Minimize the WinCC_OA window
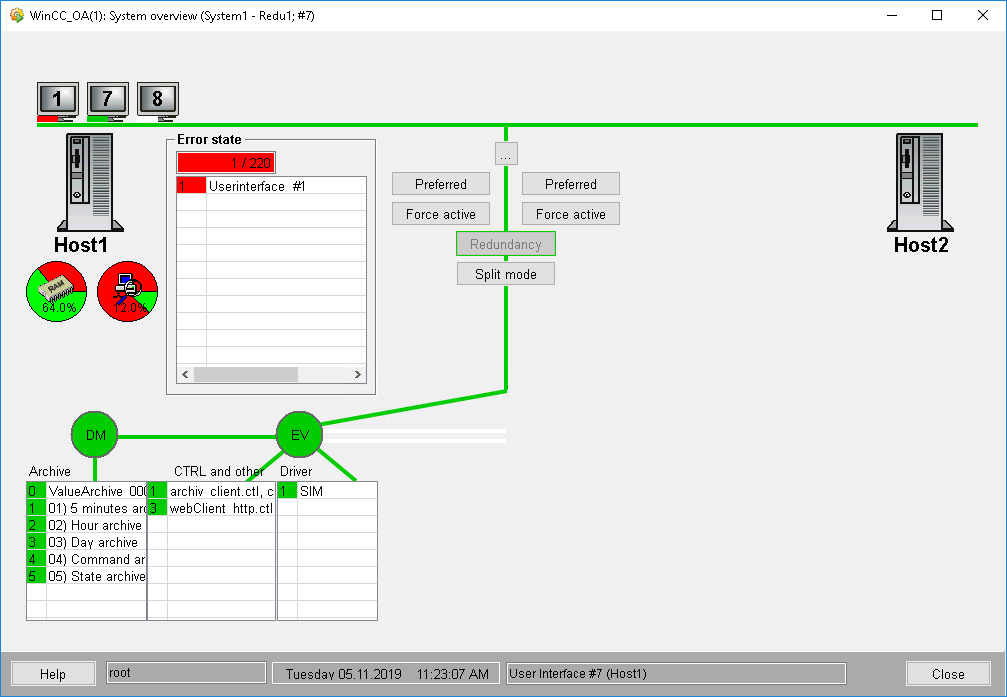Screen dimensions: 1007x697 (892, 15)
